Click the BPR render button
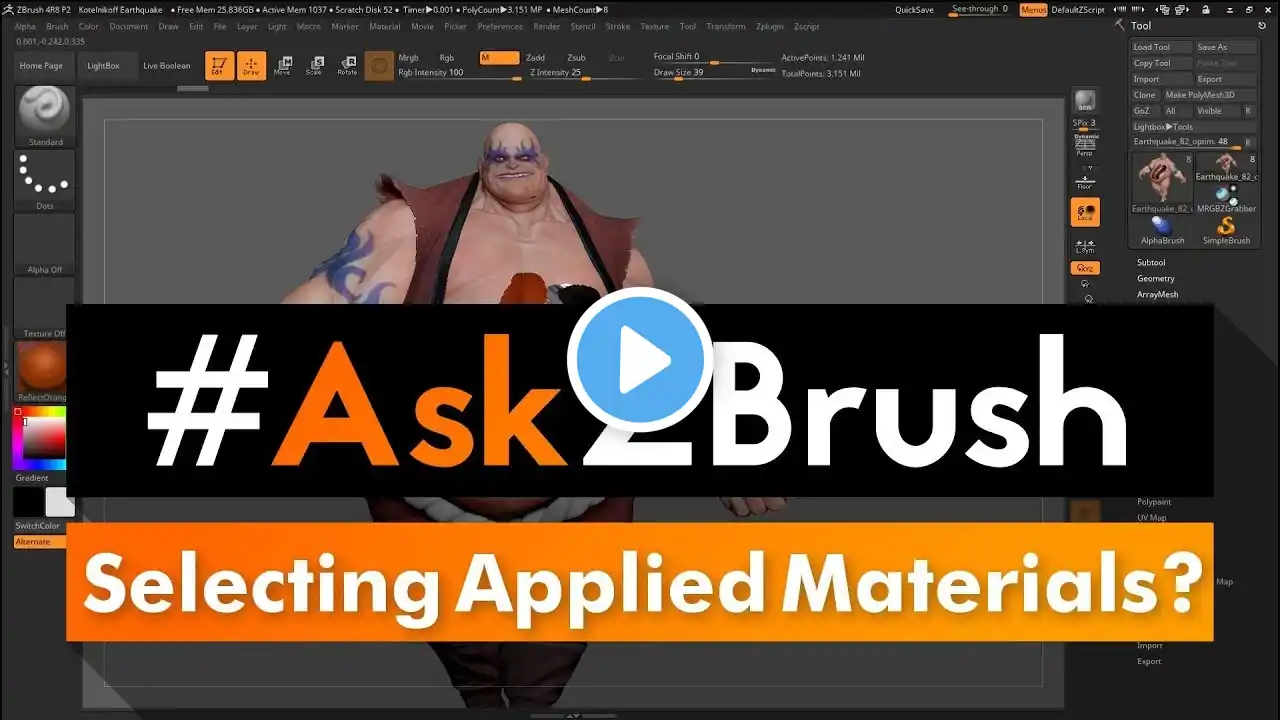1280x720 pixels. click(1084, 102)
